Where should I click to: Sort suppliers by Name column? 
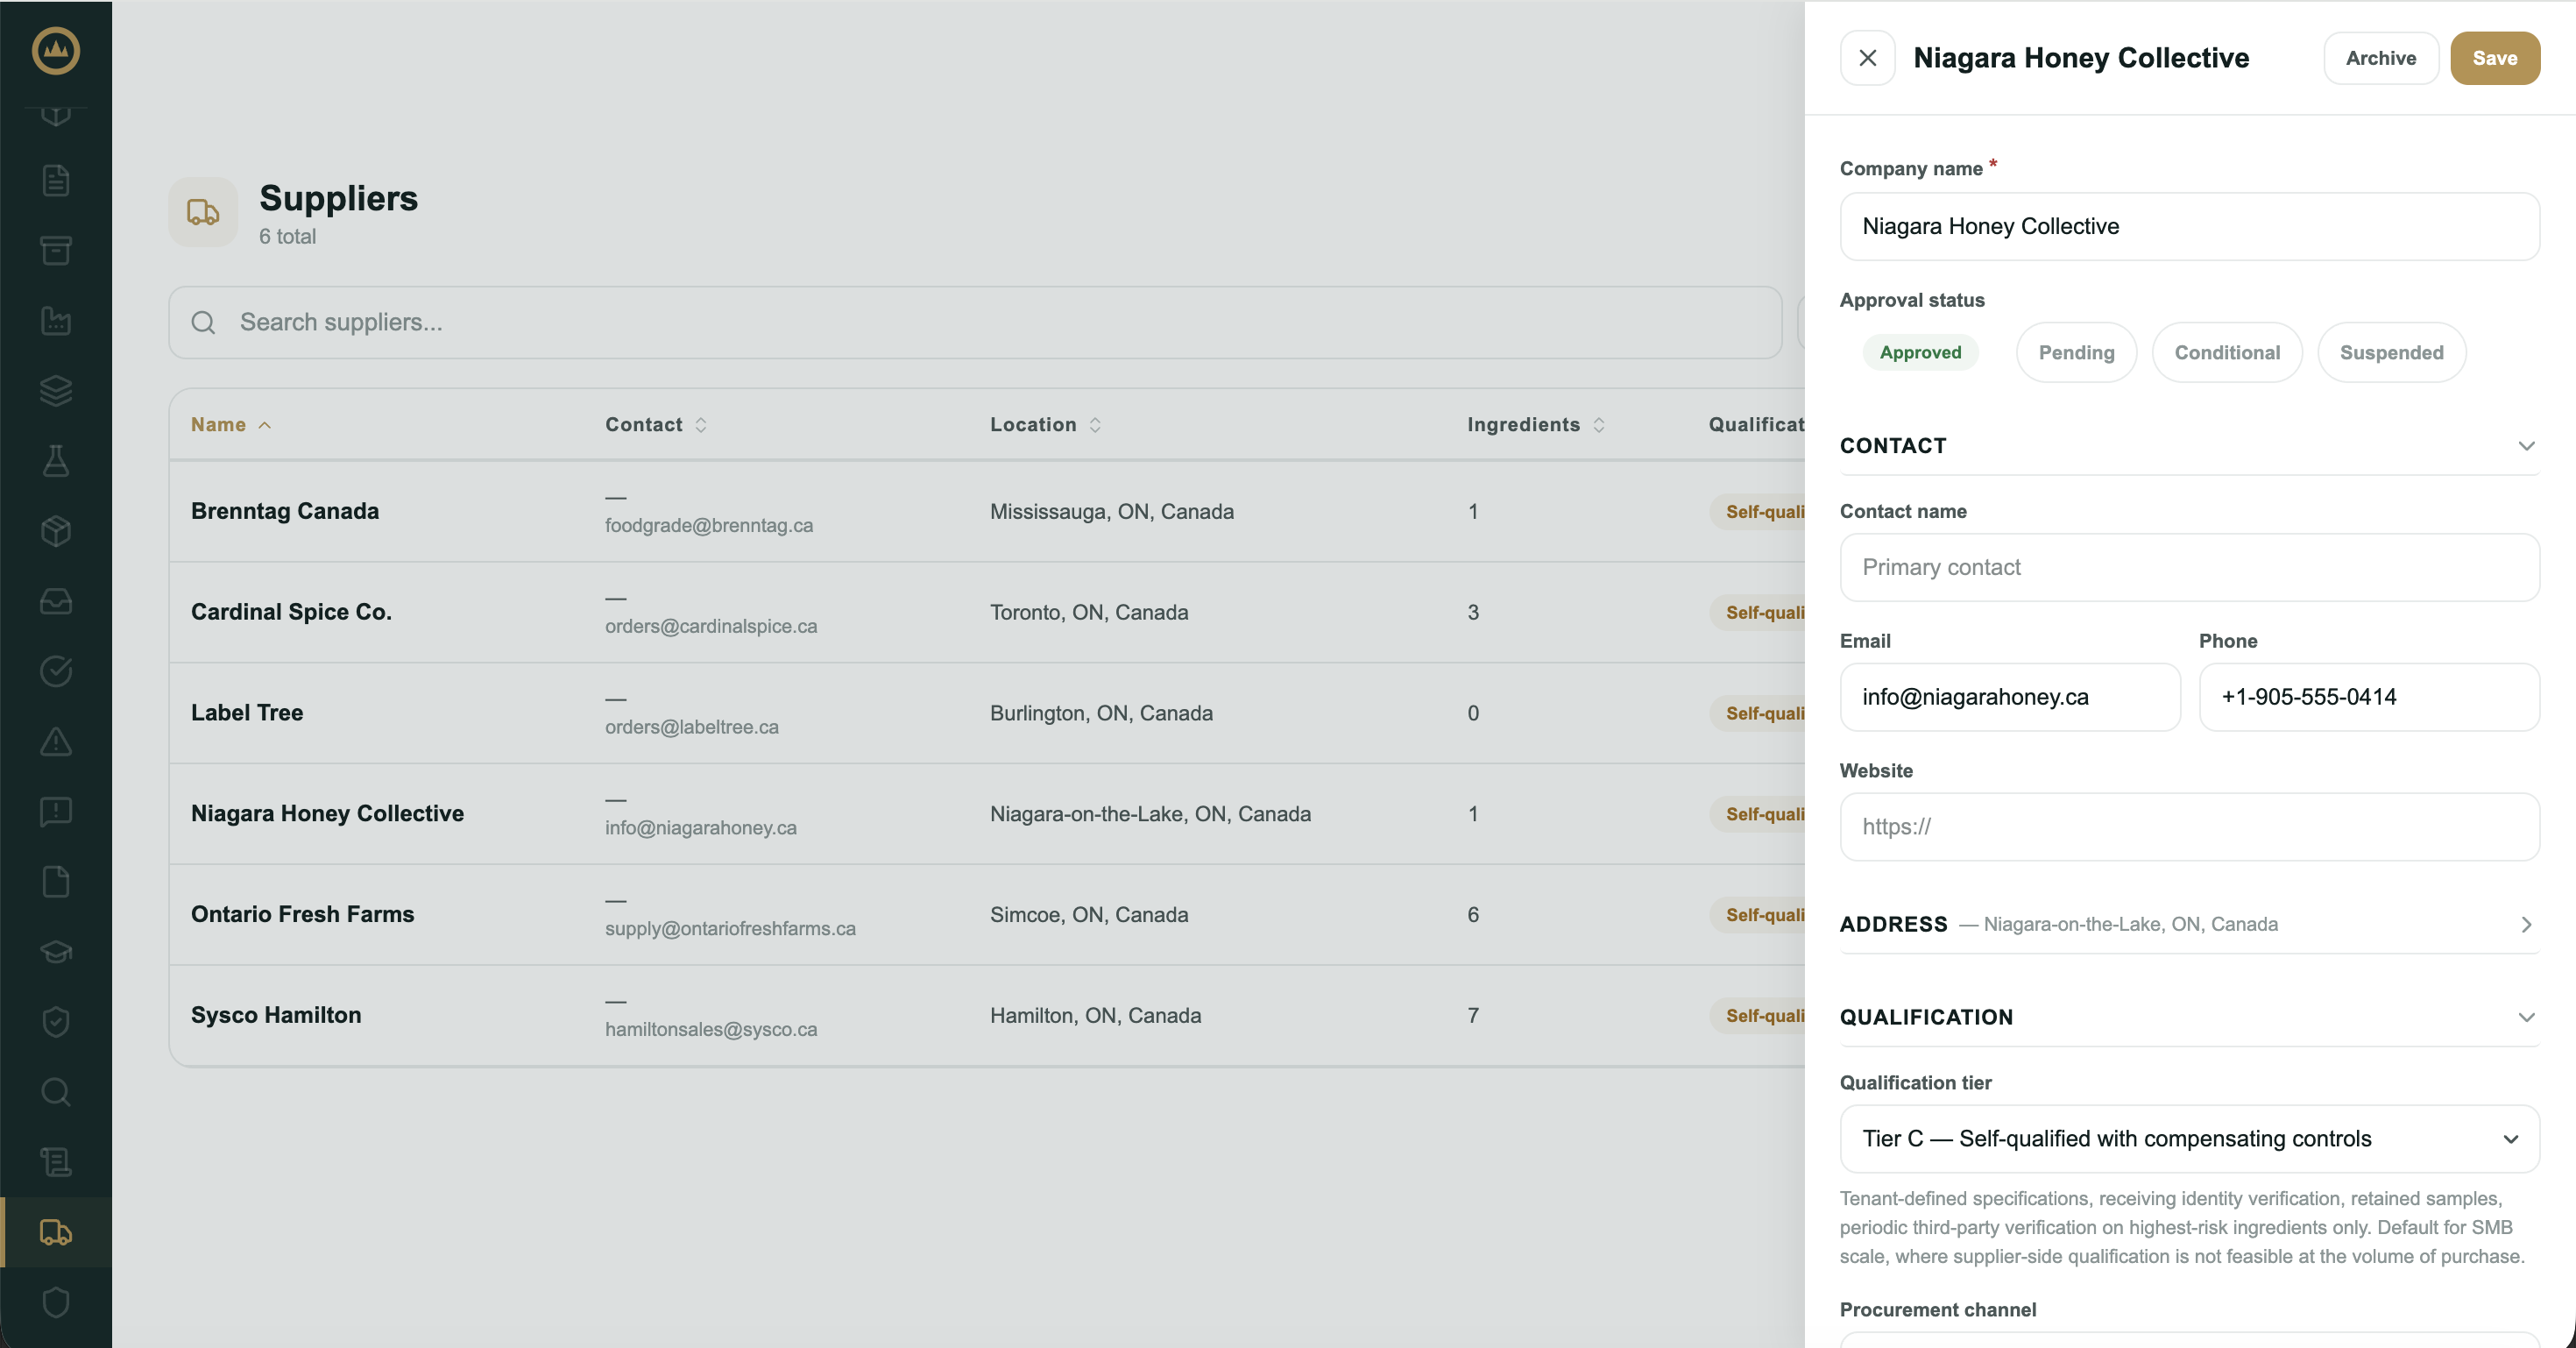point(231,425)
